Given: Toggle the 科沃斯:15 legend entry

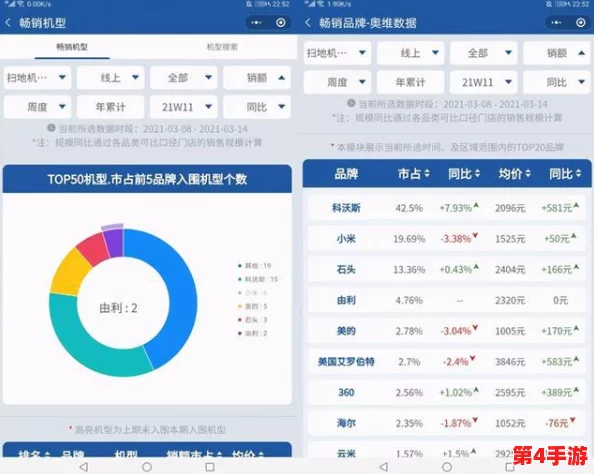Looking at the screenshot, I should (258, 279).
